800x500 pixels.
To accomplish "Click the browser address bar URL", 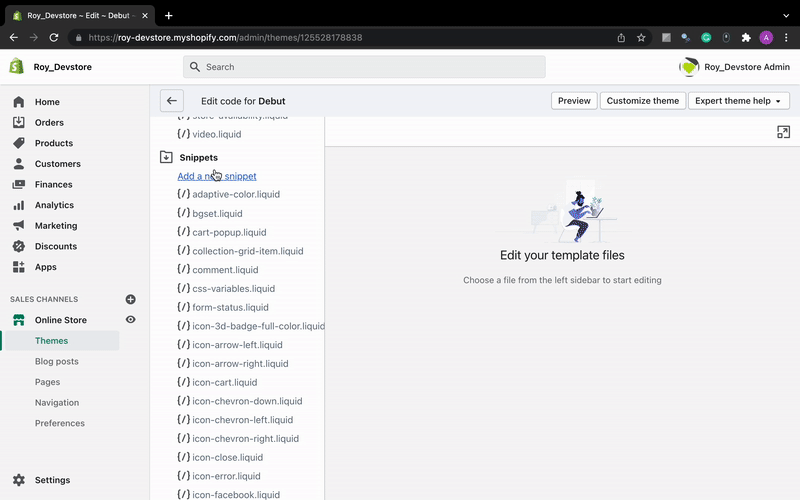I will click(225, 38).
